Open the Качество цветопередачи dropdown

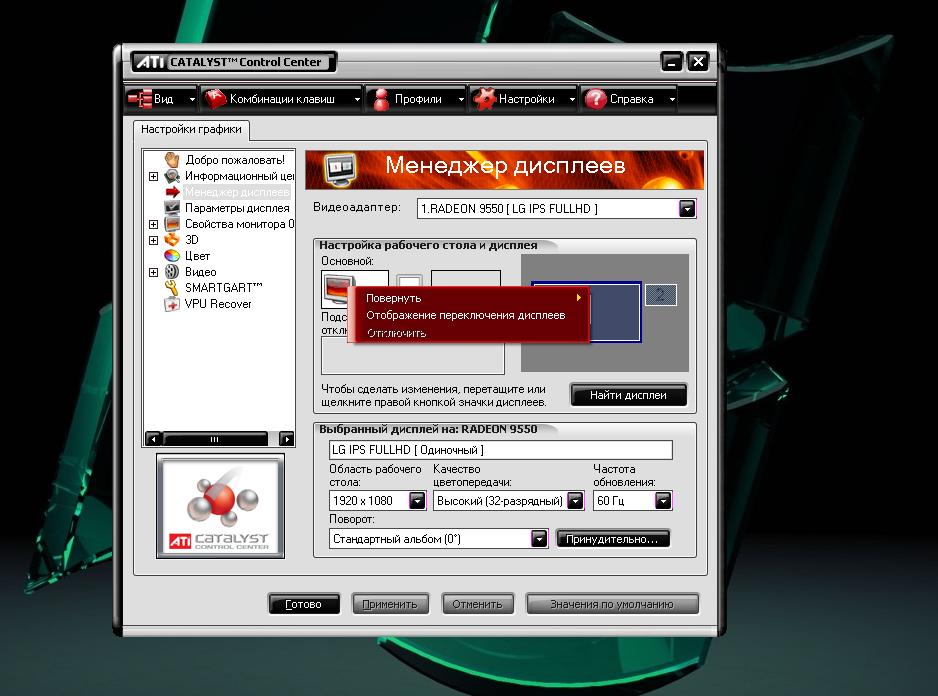coord(575,500)
